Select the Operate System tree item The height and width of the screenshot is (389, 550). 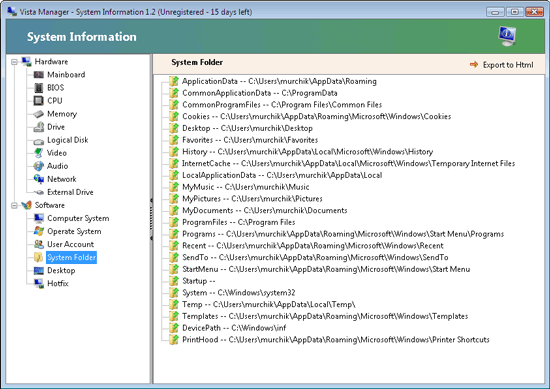[x=74, y=232]
